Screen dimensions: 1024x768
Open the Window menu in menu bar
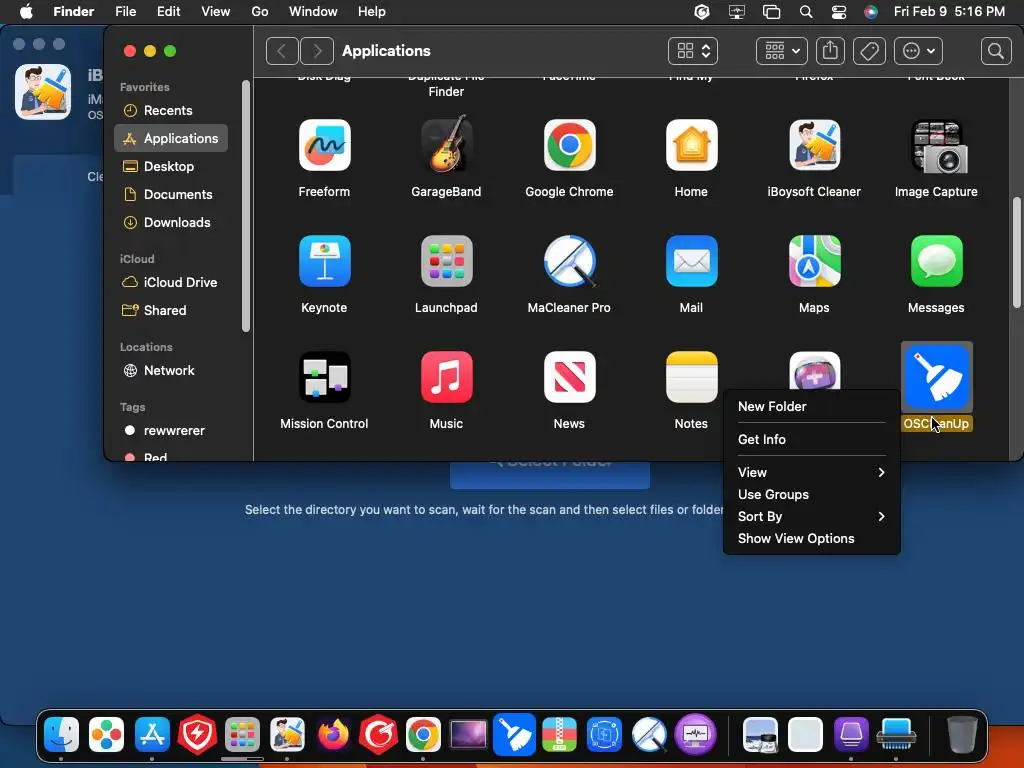313,12
